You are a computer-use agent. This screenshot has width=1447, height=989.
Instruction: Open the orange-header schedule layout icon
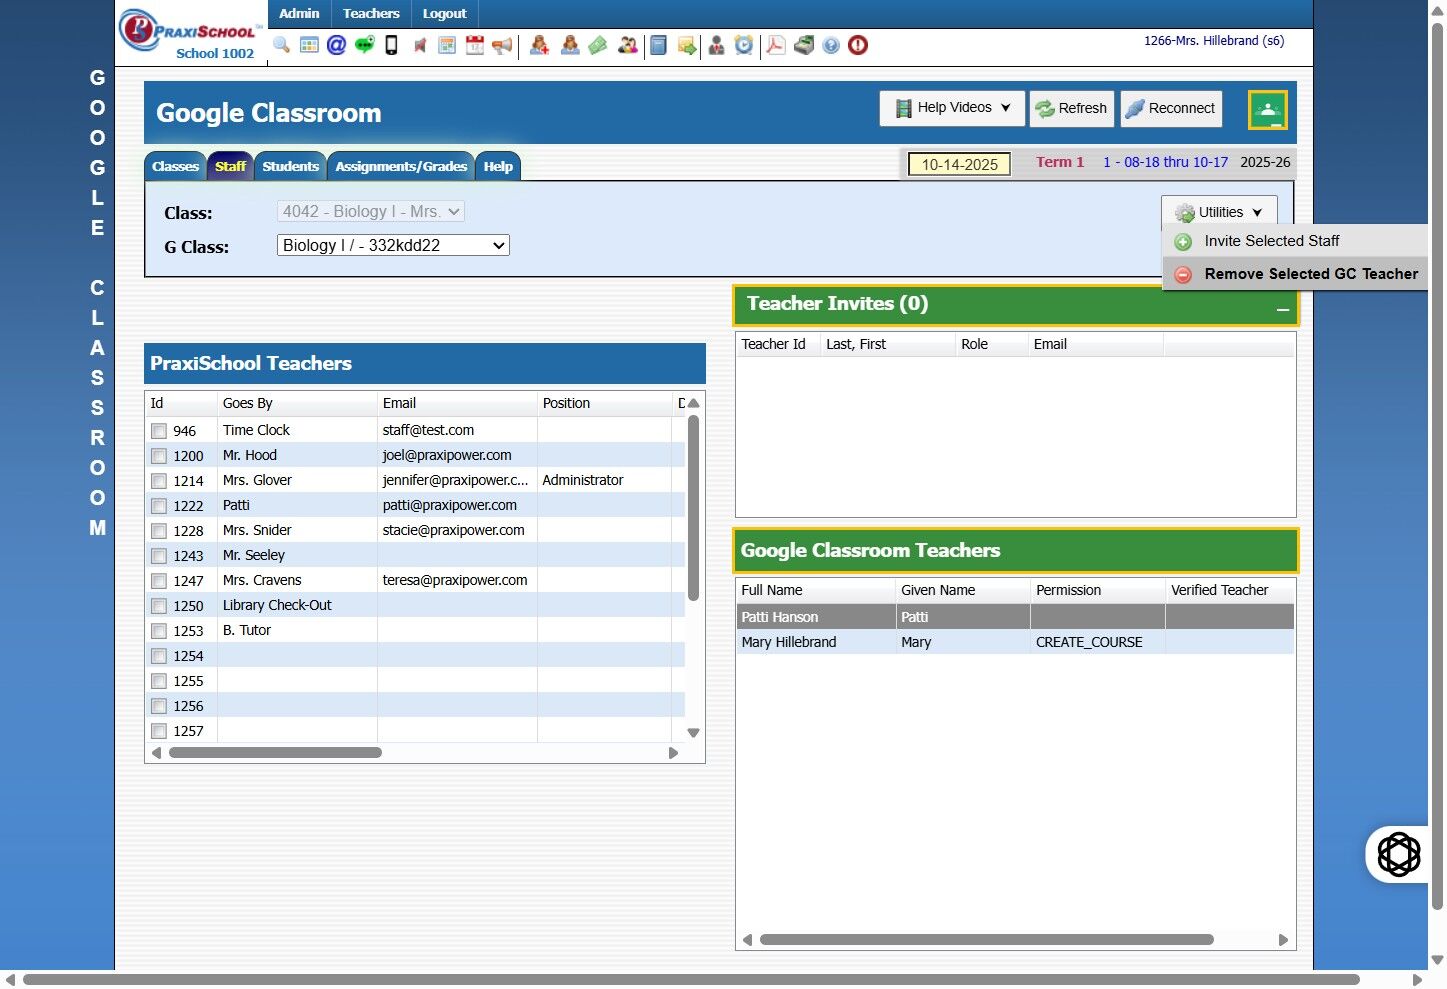(x=447, y=45)
